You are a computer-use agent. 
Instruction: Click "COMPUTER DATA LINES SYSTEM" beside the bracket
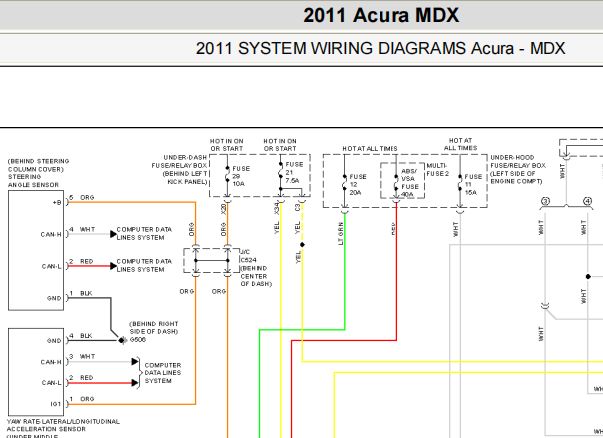click(x=163, y=373)
